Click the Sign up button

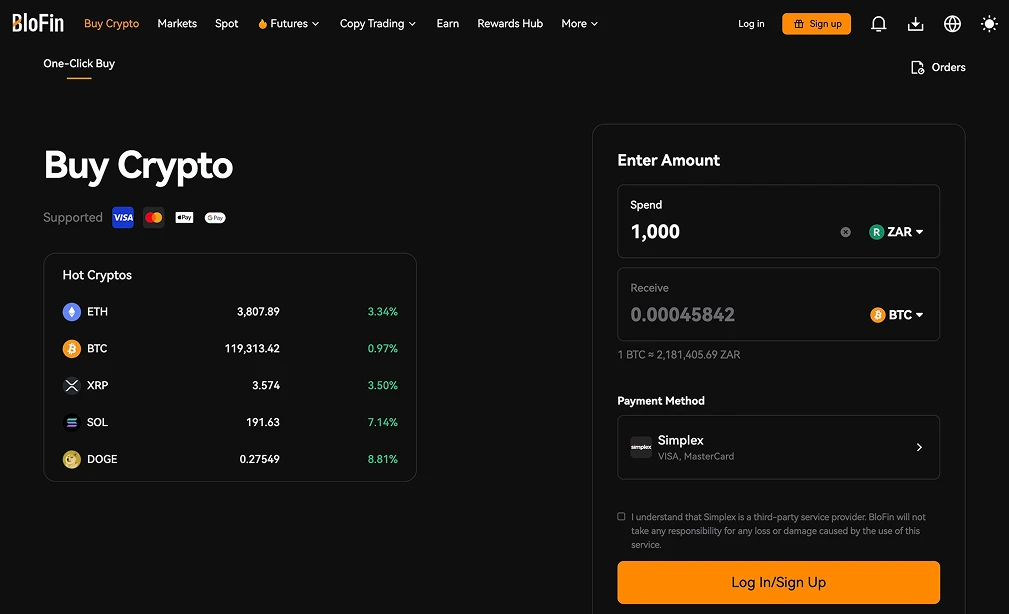point(816,24)
